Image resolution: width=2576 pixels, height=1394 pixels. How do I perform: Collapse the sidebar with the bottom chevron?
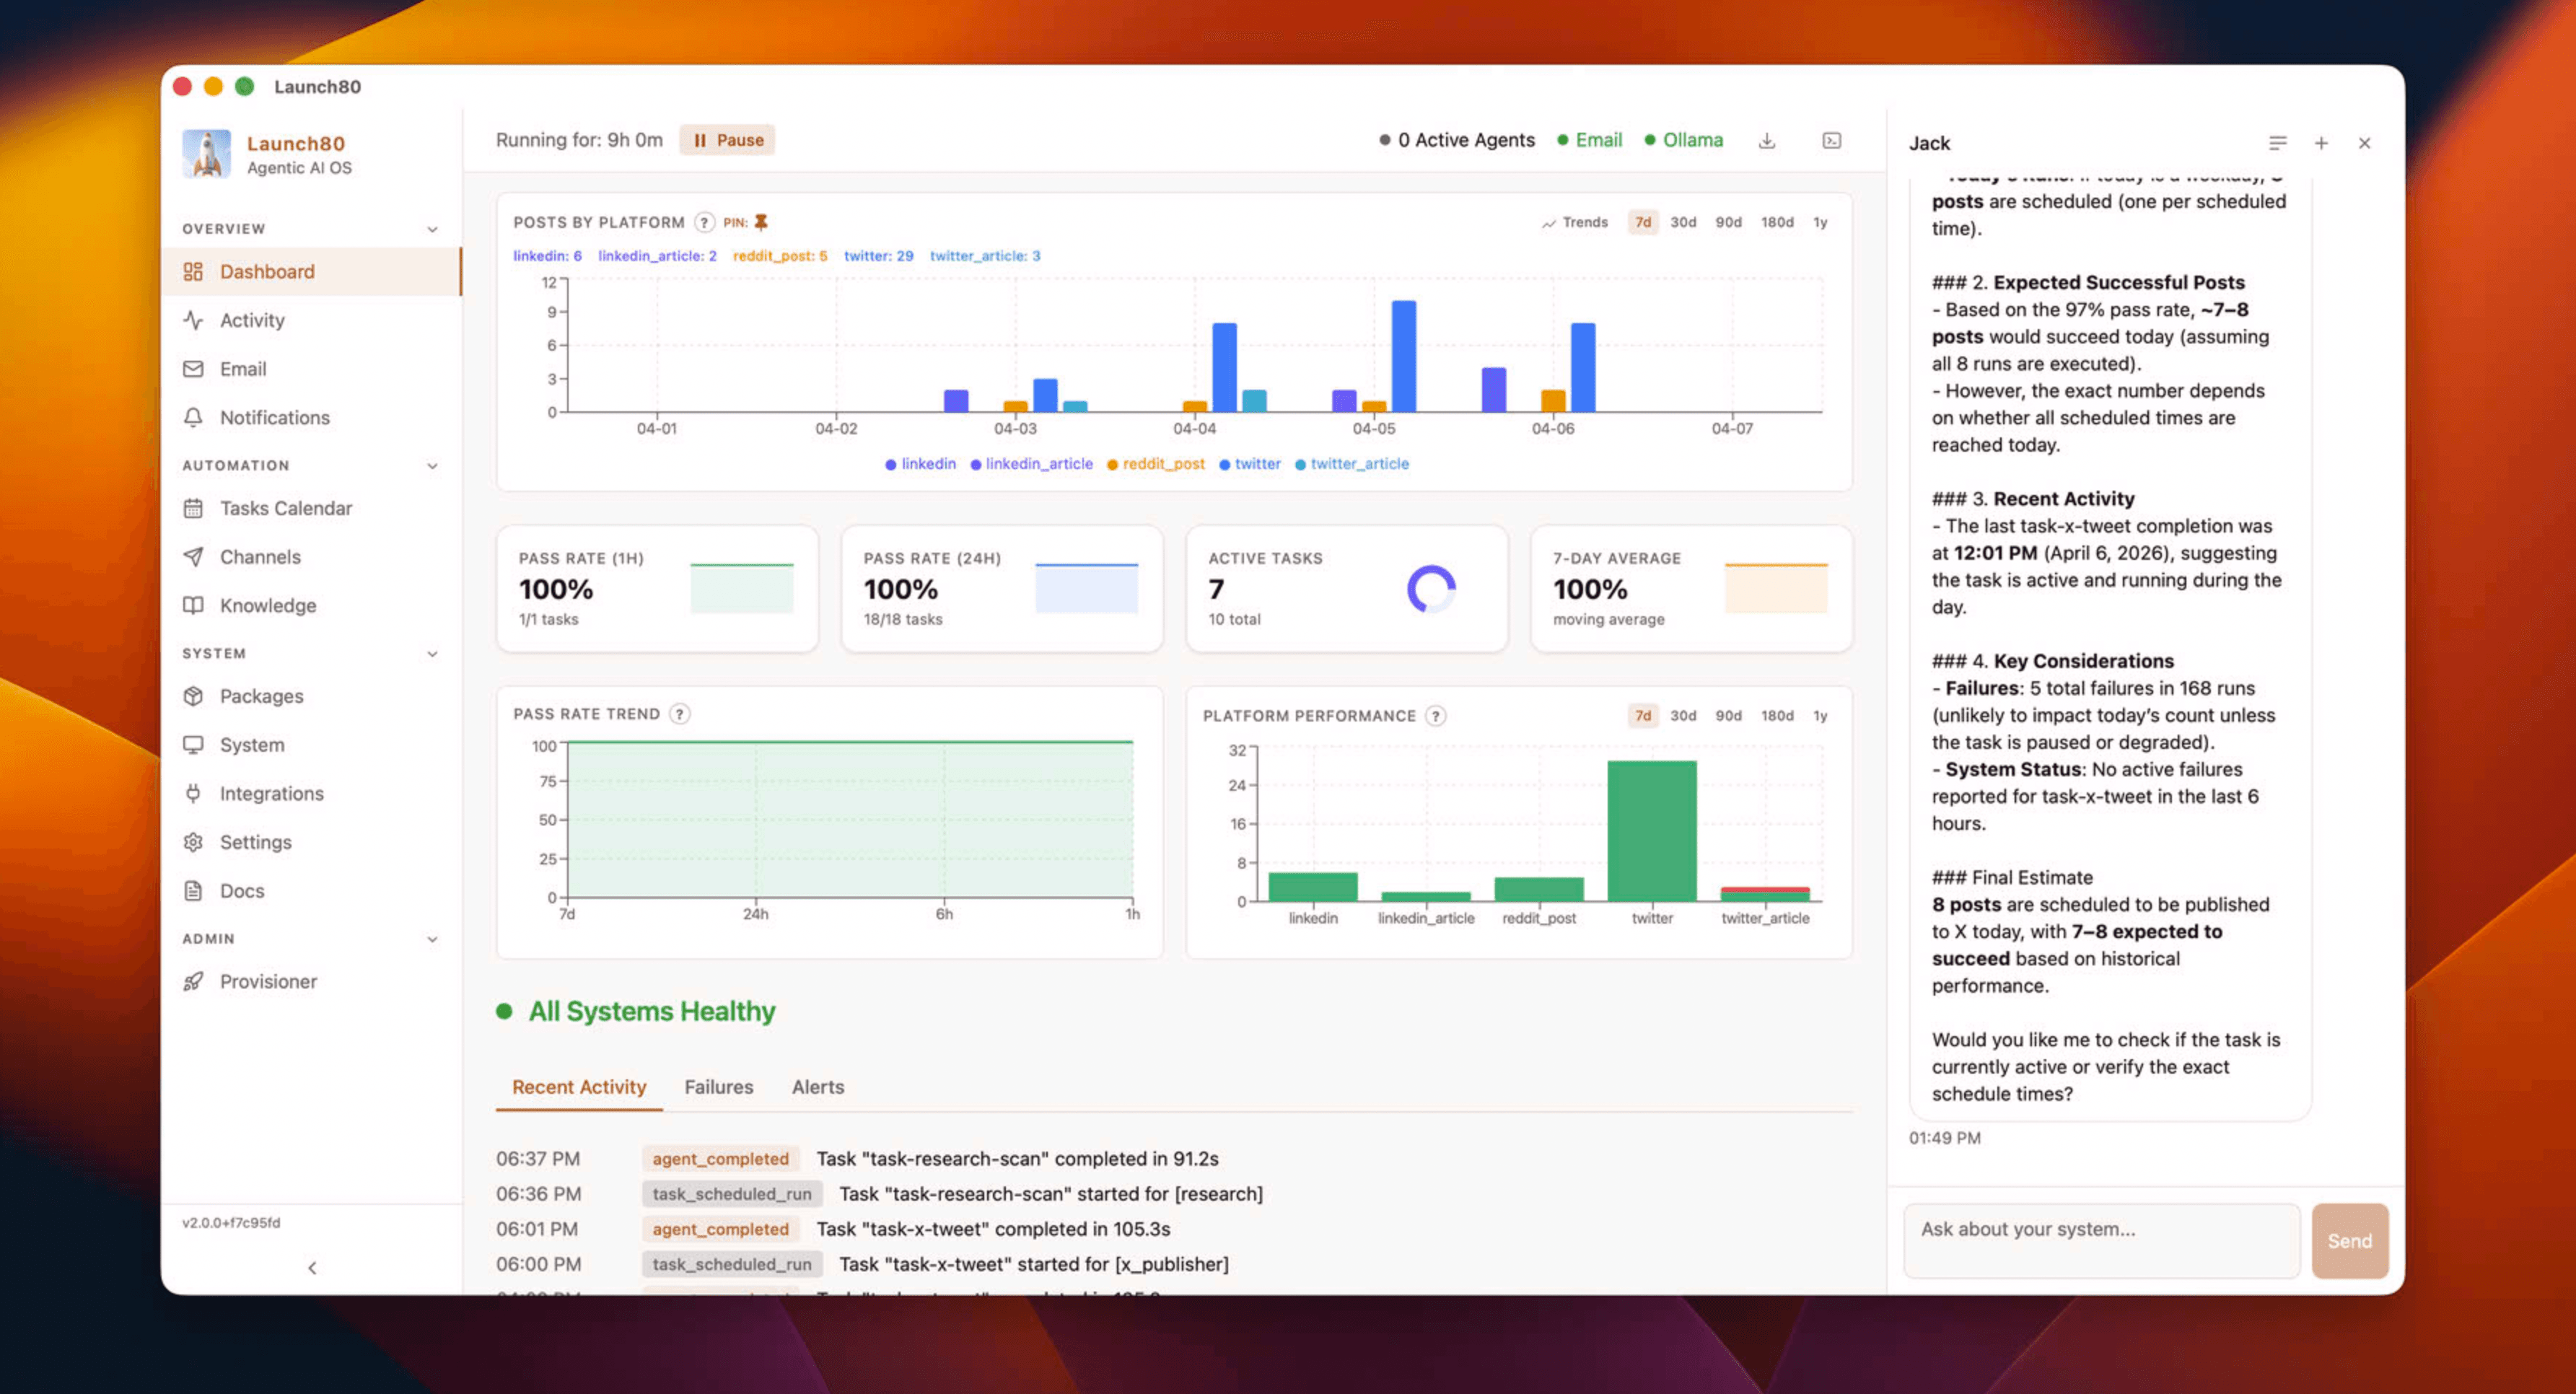coord(312,1267)
